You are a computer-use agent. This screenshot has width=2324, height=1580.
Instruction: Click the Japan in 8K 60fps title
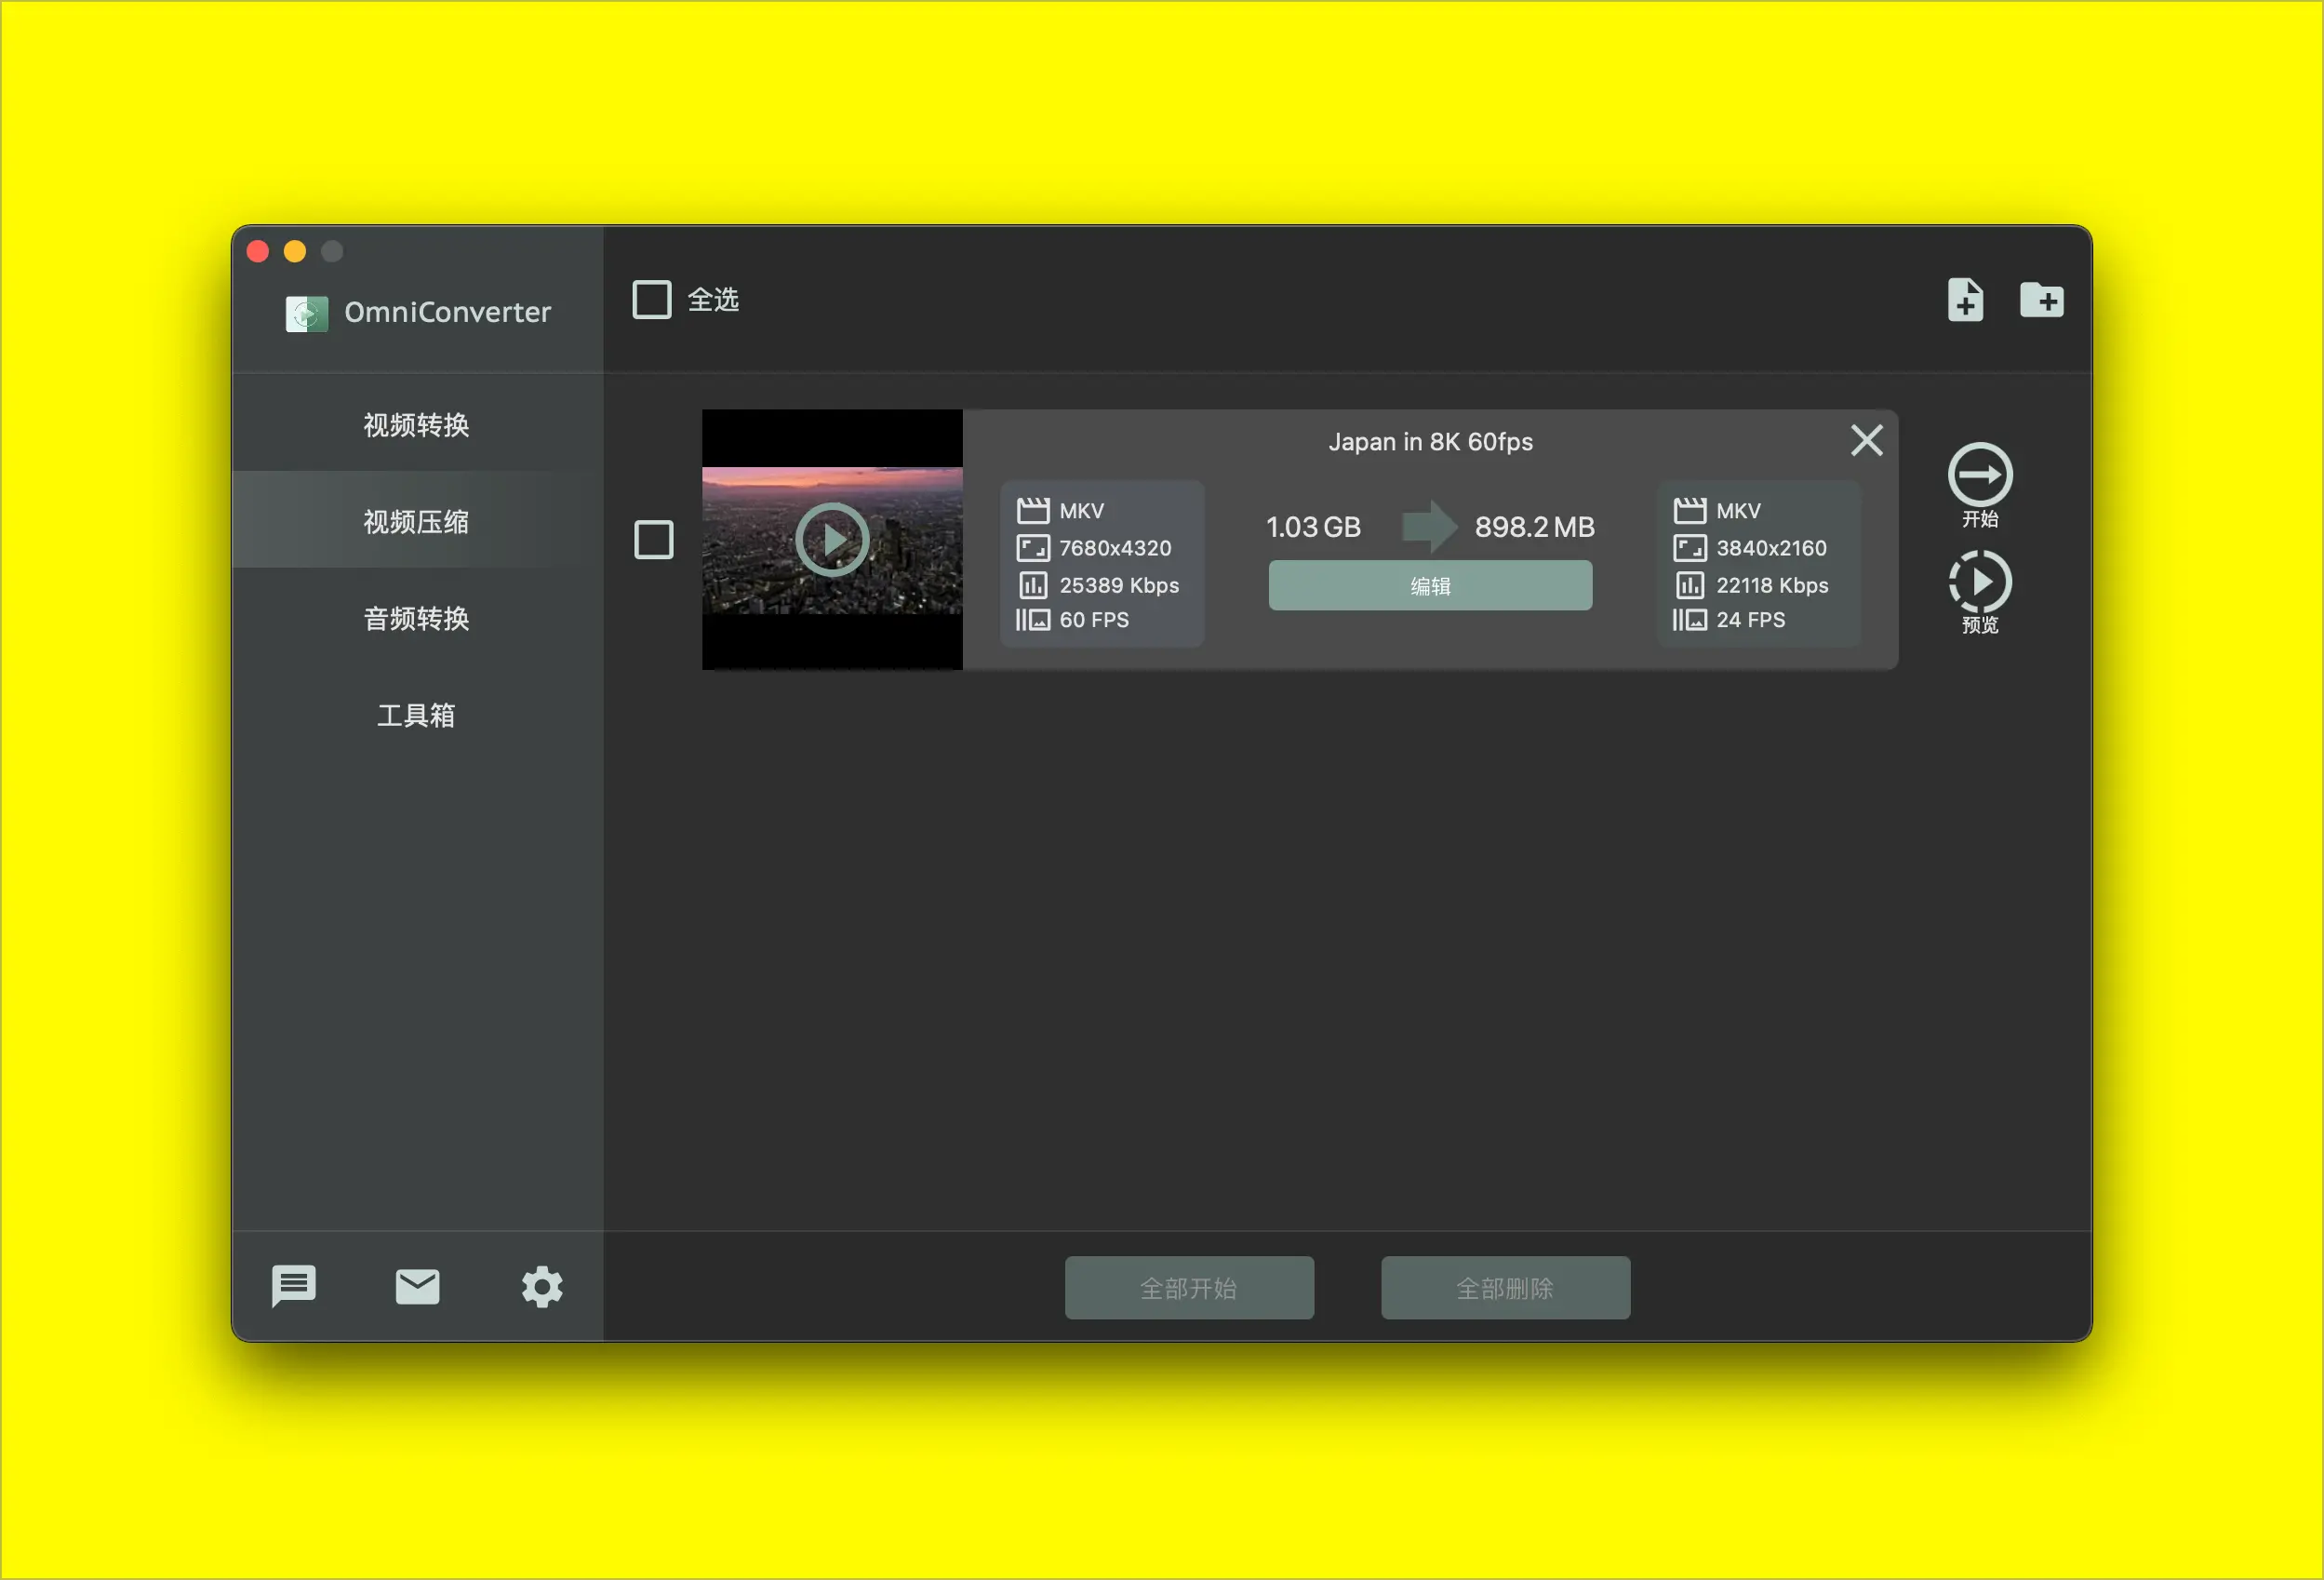point(1430,442)
